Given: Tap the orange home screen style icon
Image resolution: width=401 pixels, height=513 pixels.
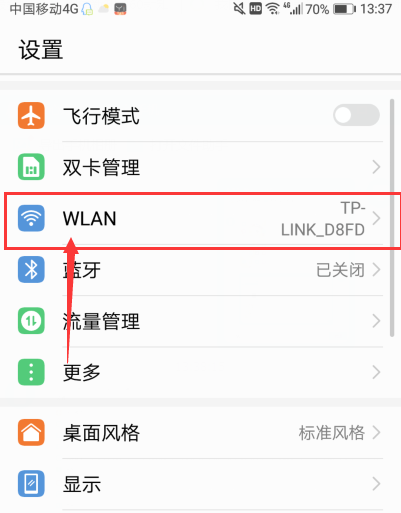Looking at the screenshot, I should click(x=31, y=433).
